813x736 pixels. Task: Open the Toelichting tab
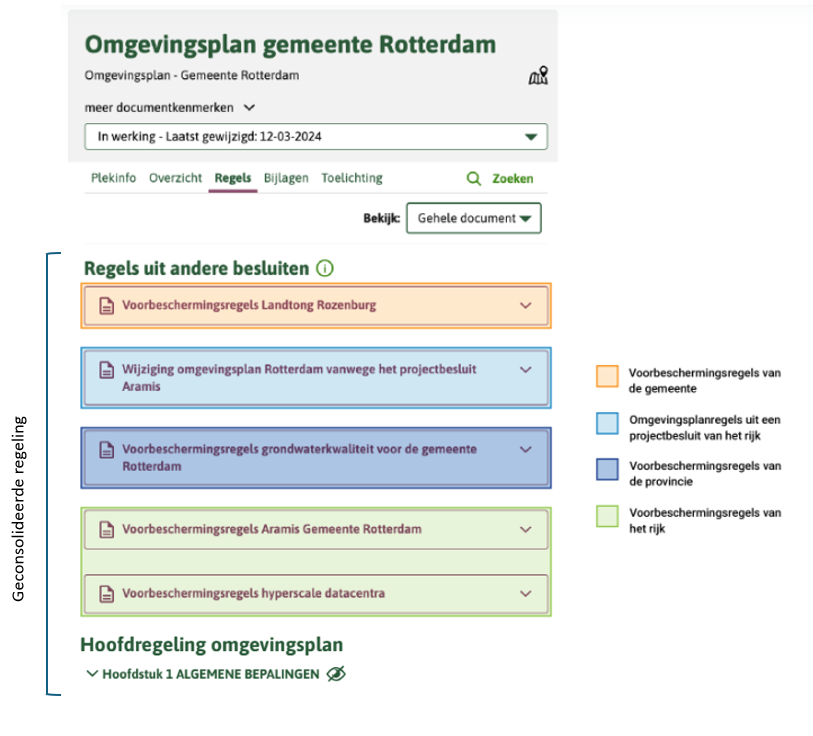tap(352, 178)
